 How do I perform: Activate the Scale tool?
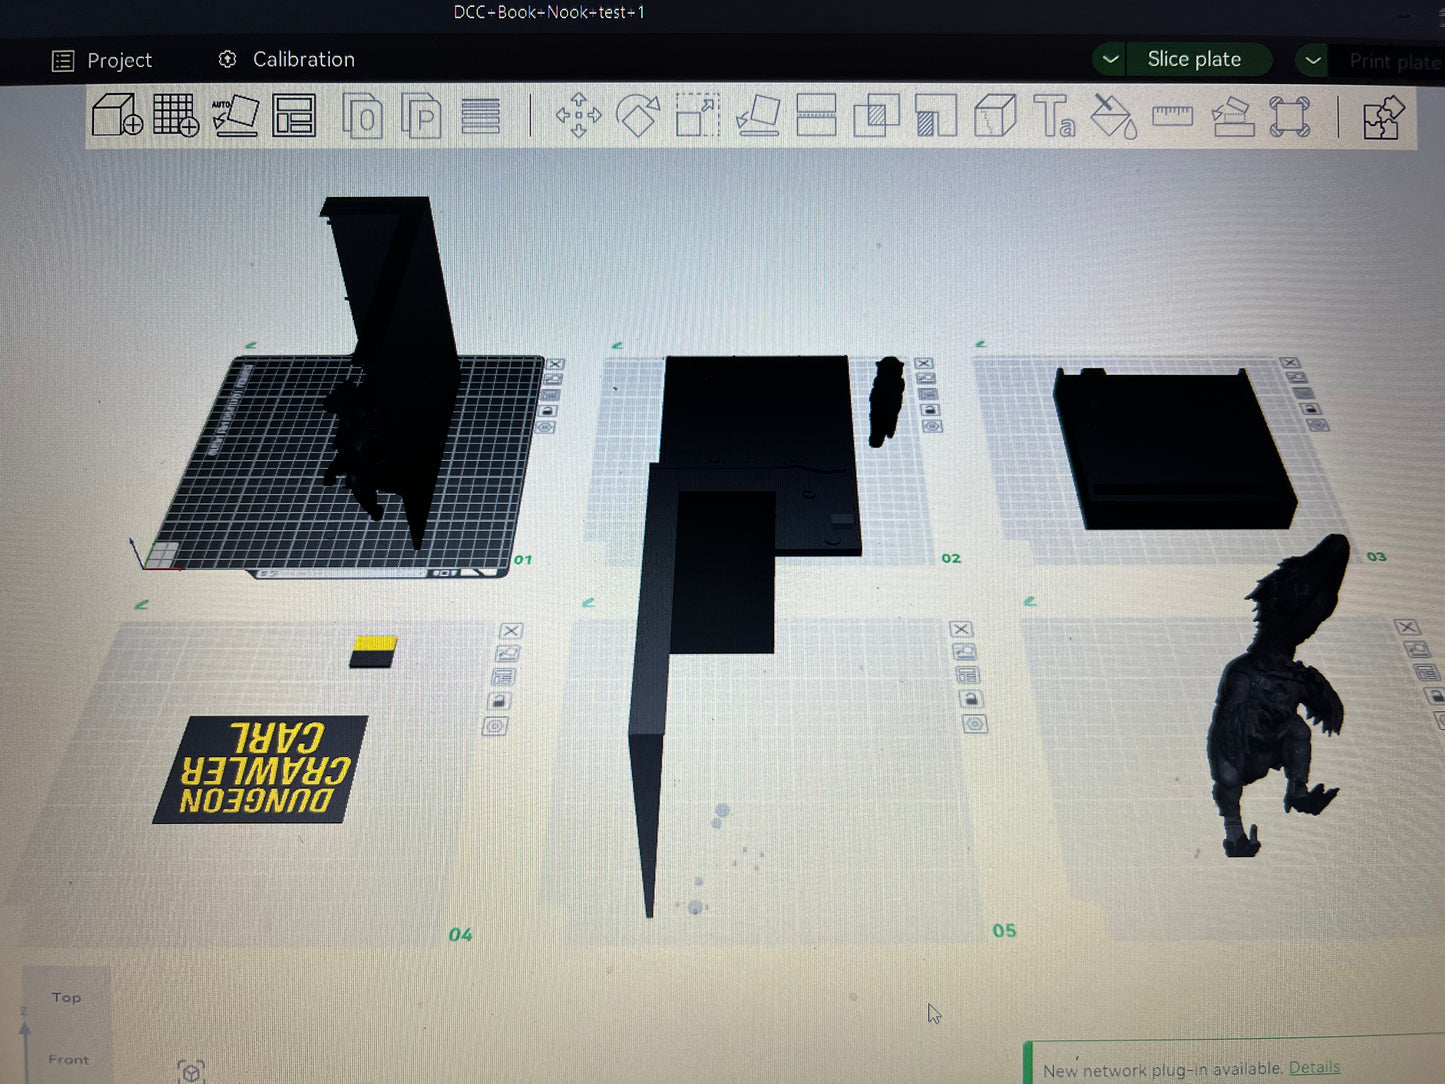point(697,116)
